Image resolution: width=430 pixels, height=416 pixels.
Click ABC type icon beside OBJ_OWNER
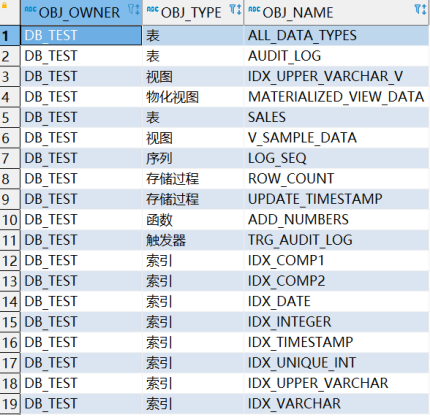click(30, 9)
